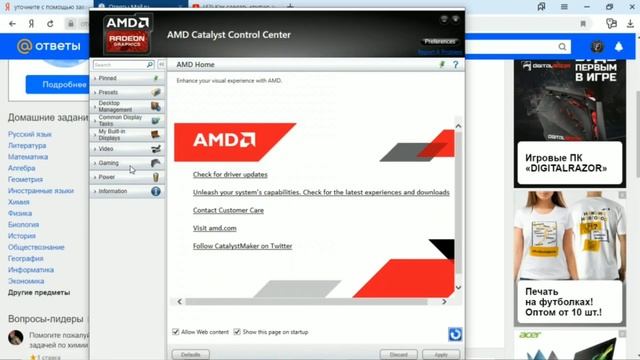Click the Подробнее button on the webpage
Viewport: 640px width, 360px height.
tap(58, 84)
